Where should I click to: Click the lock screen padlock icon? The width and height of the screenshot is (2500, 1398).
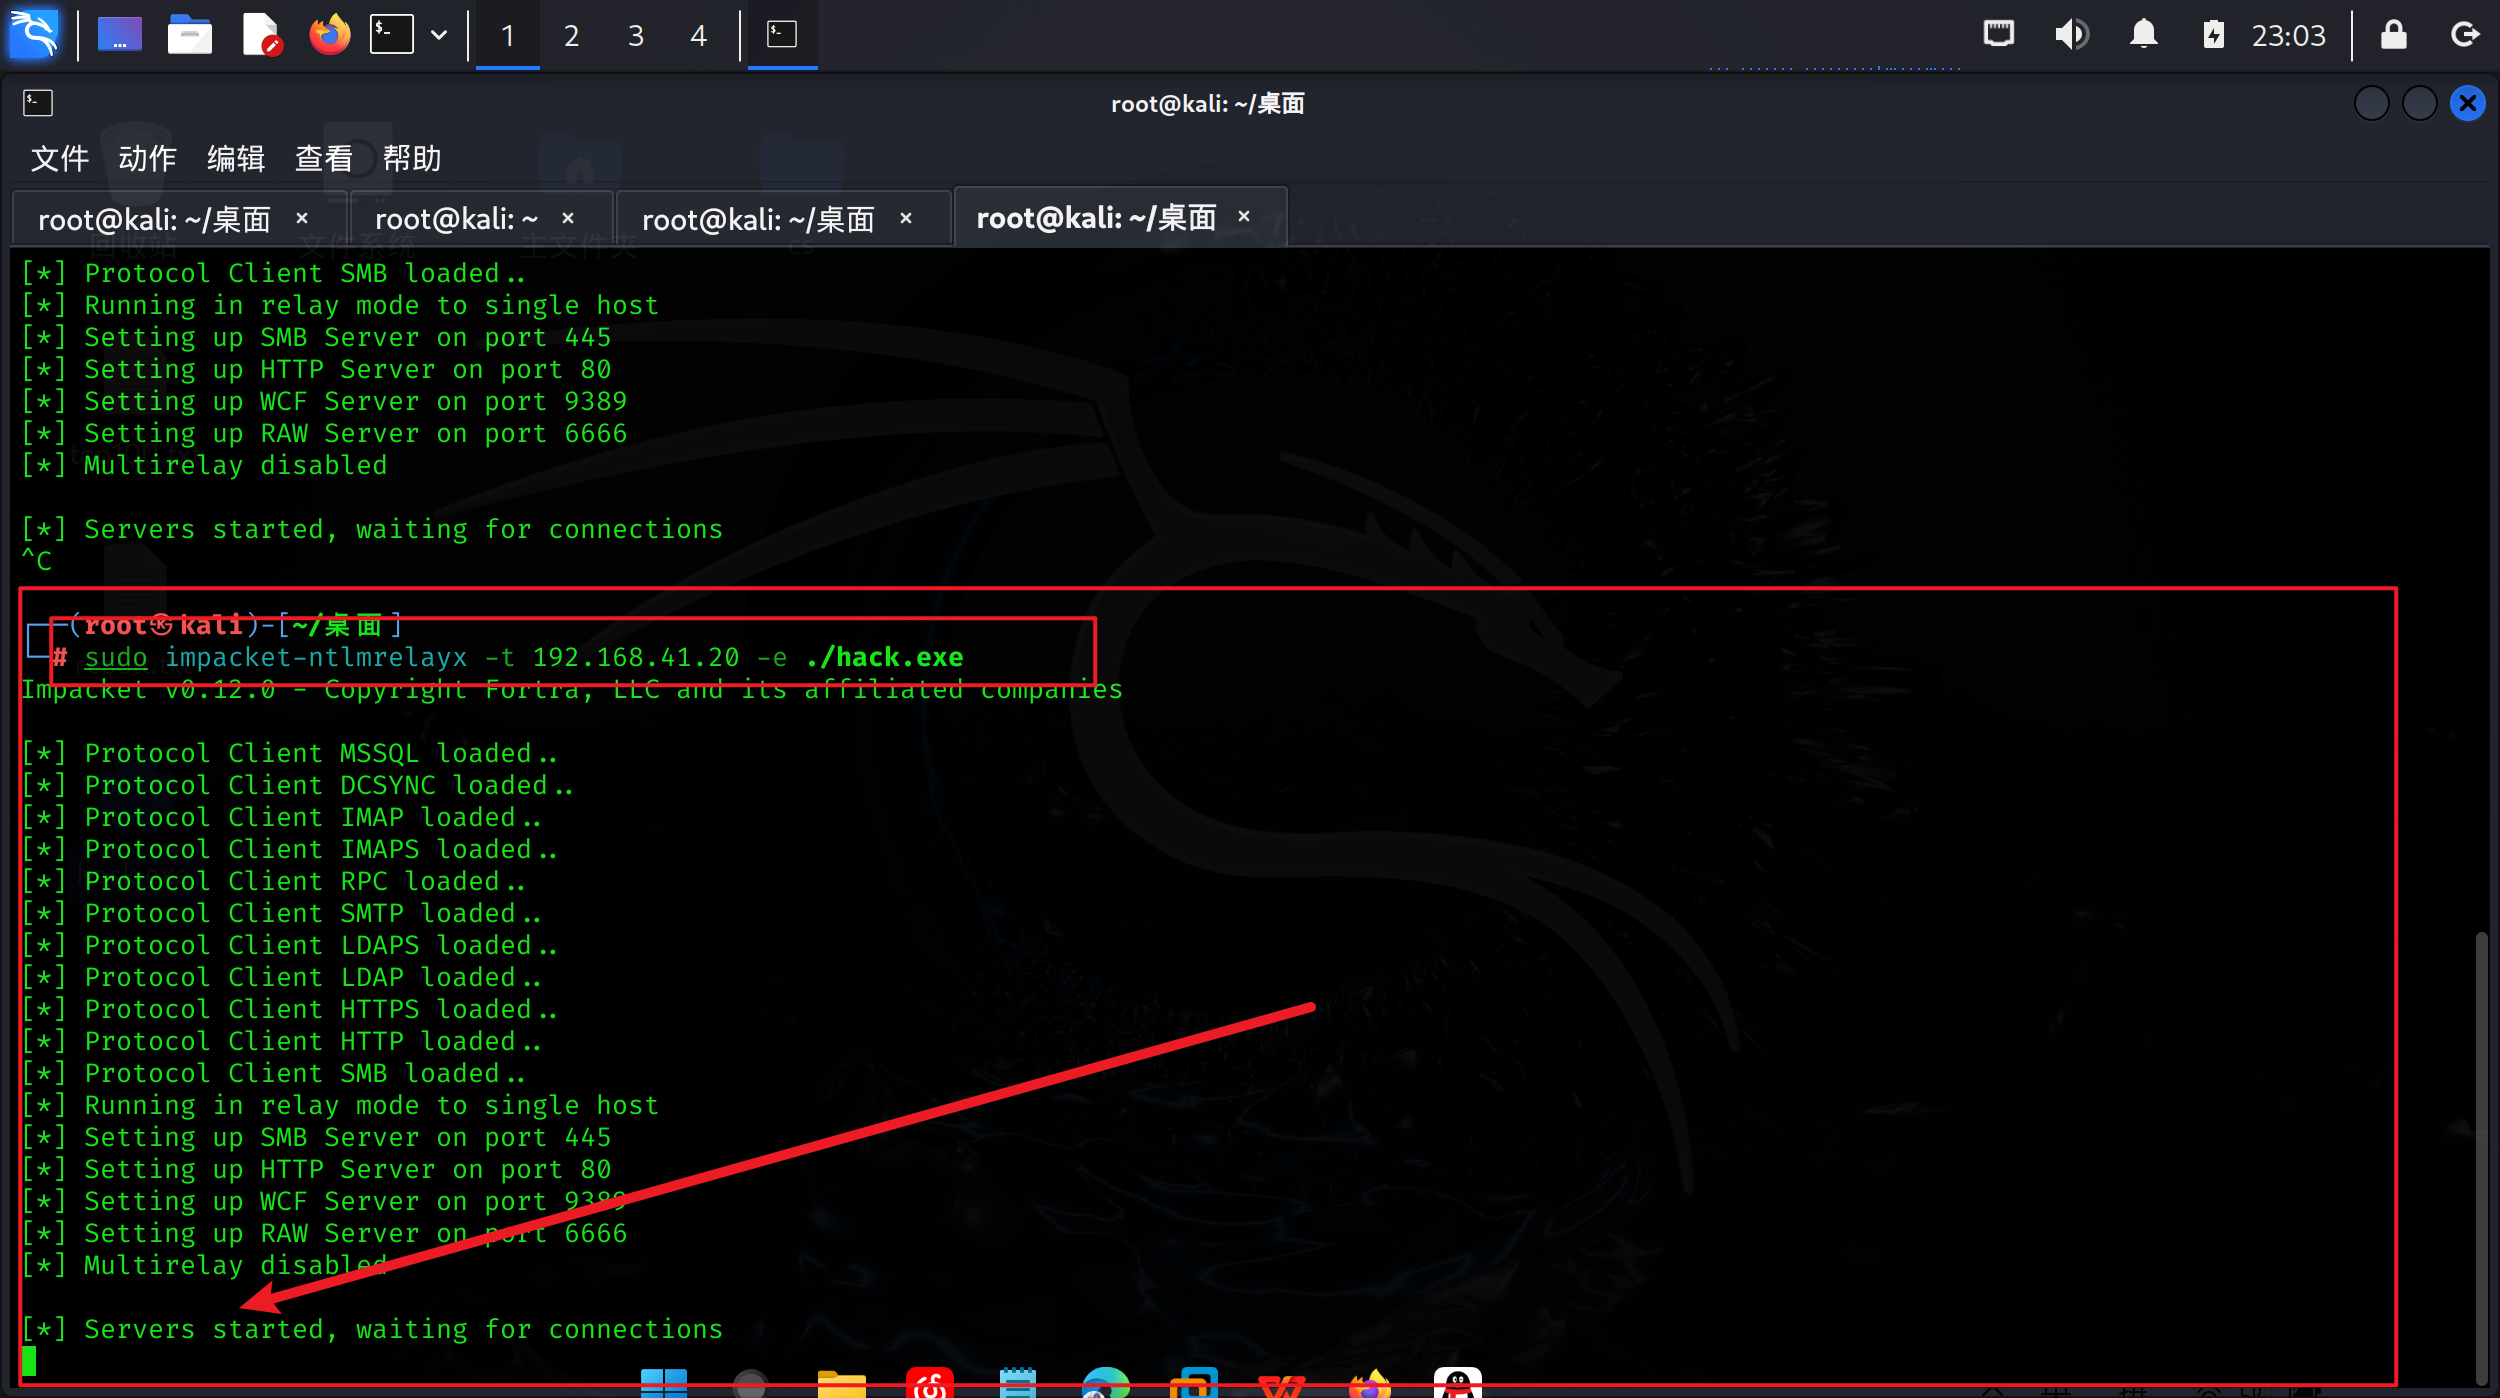point(2393,35)
